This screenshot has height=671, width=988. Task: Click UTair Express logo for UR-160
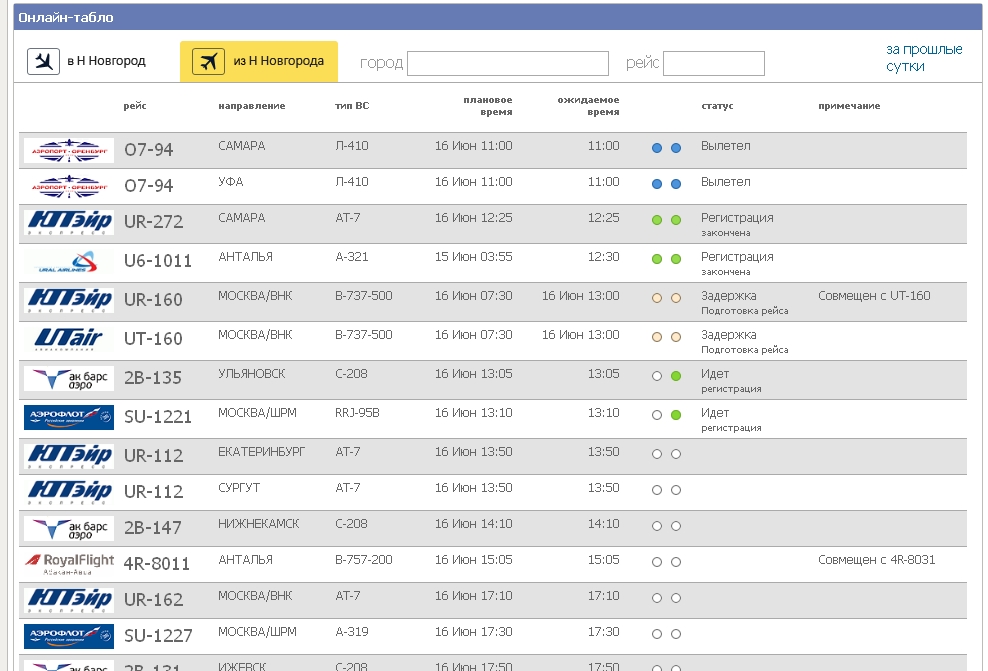pos(69,301)
